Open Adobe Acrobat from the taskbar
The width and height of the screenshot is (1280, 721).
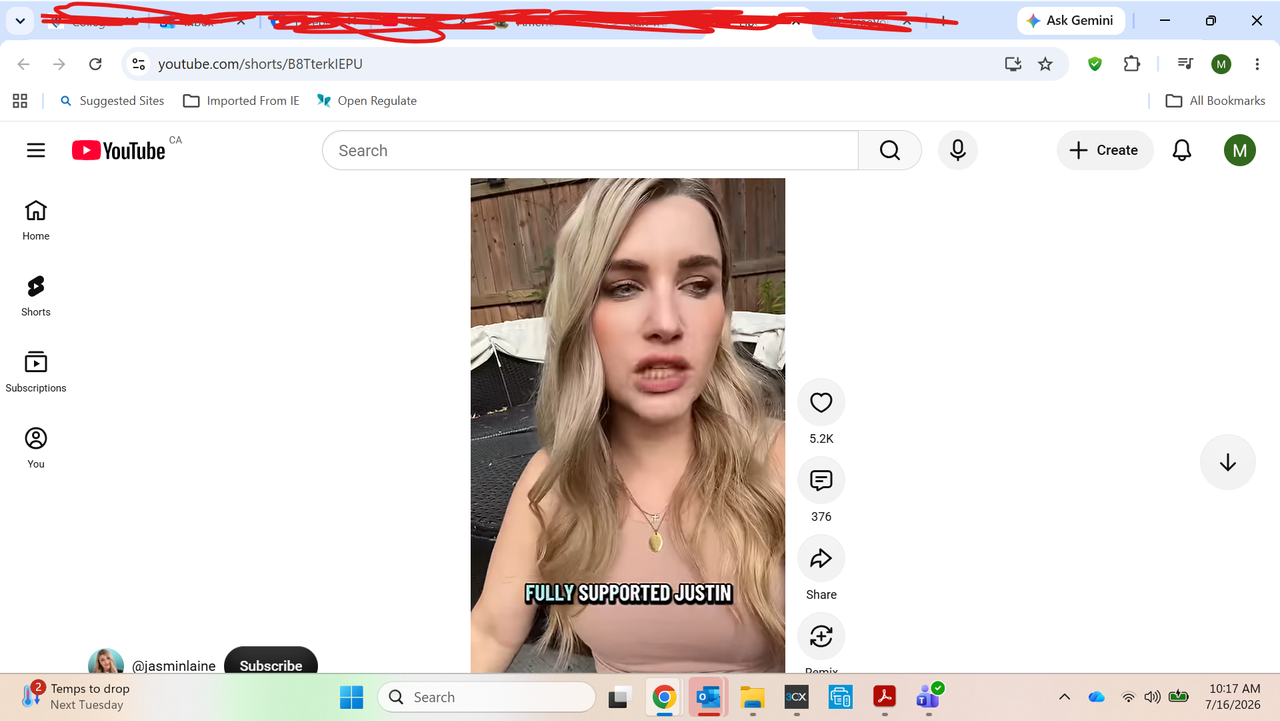(x=884, y=697)
